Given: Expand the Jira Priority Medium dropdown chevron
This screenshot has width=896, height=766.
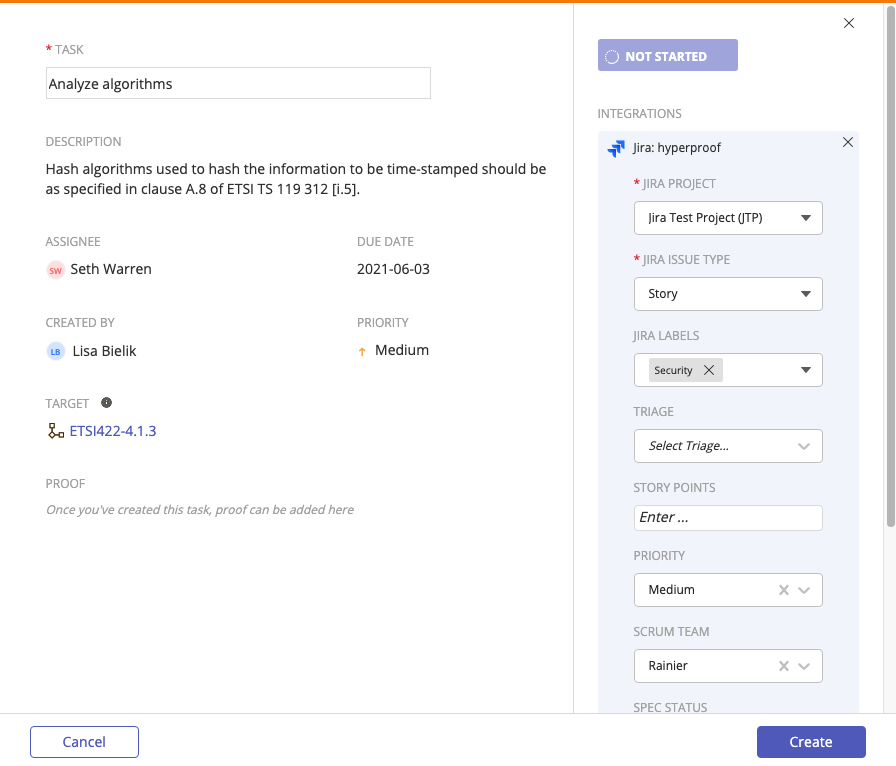Looking at the screenshot, I should pos(804,590).
